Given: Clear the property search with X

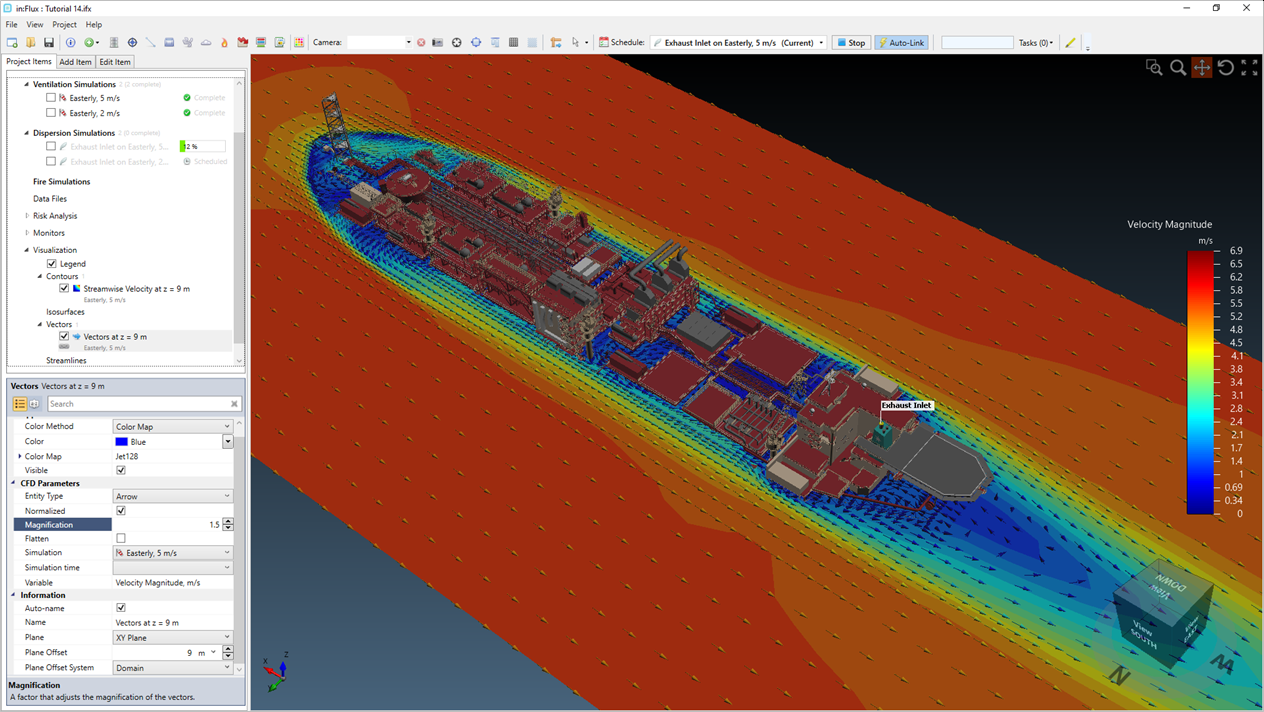Looking at the screenshot, I should 234,404.
